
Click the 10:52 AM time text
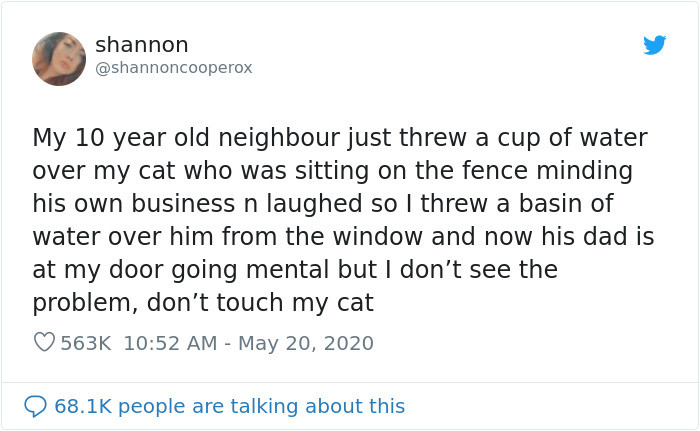170,343
